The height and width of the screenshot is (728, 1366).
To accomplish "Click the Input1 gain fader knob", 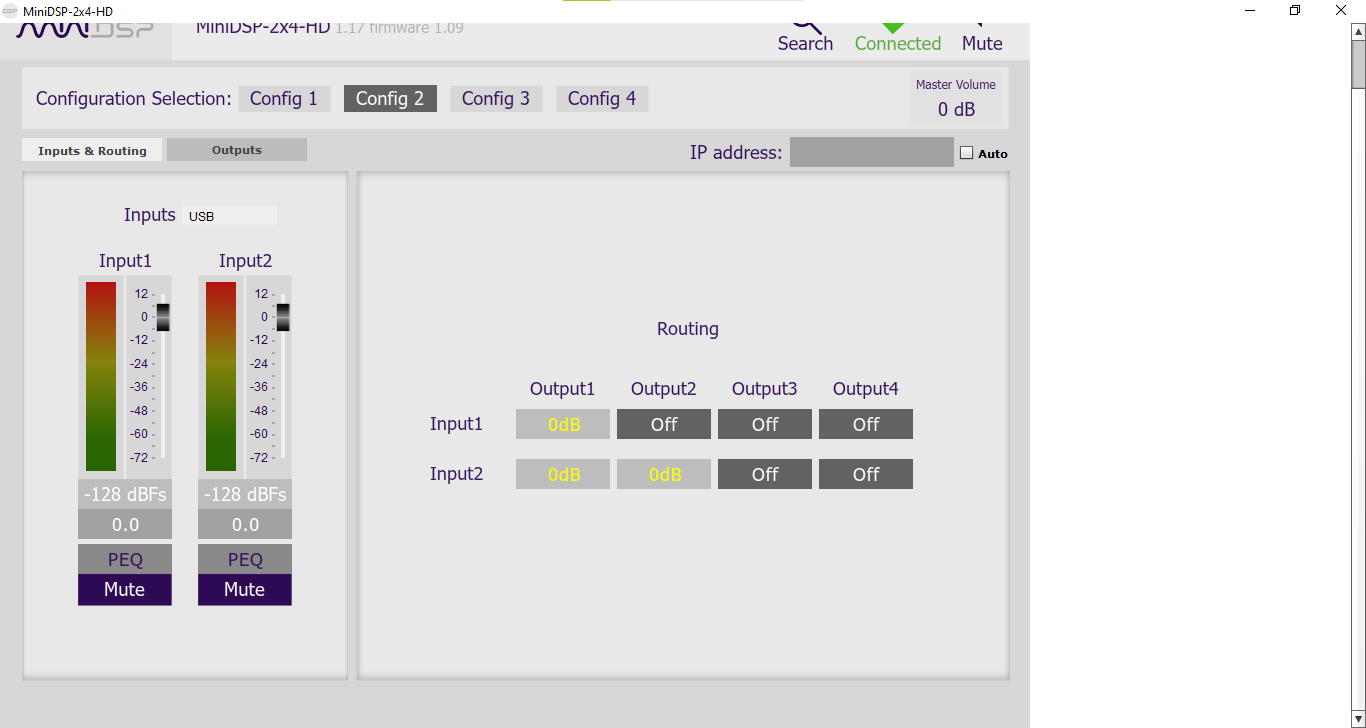I will pos(163,317).
